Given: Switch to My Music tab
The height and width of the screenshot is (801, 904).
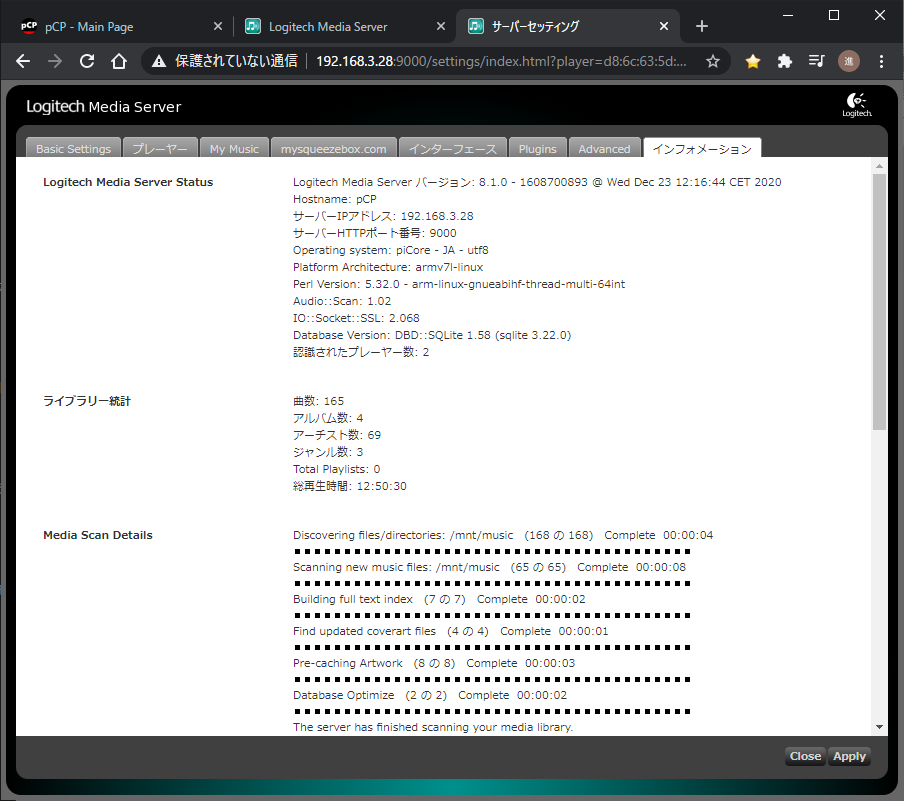Looking at the screenshot, I should tap(234, 148).
